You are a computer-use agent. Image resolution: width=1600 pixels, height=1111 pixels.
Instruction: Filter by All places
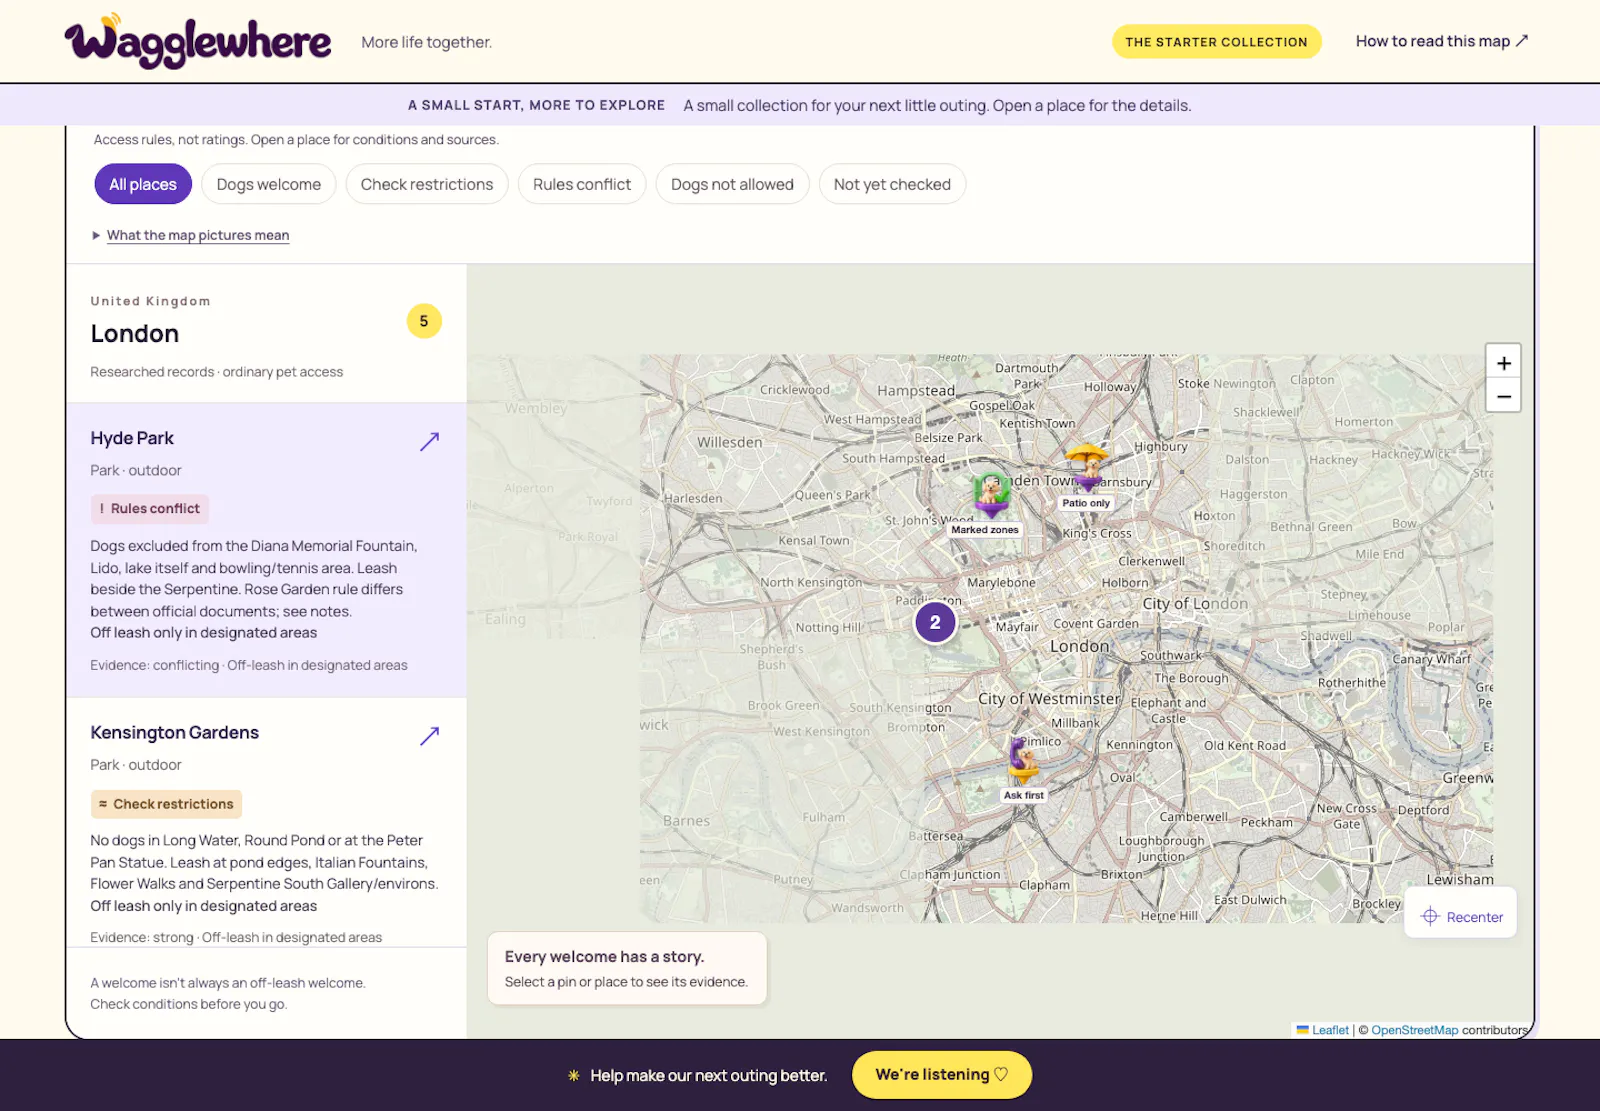[143, 184]
